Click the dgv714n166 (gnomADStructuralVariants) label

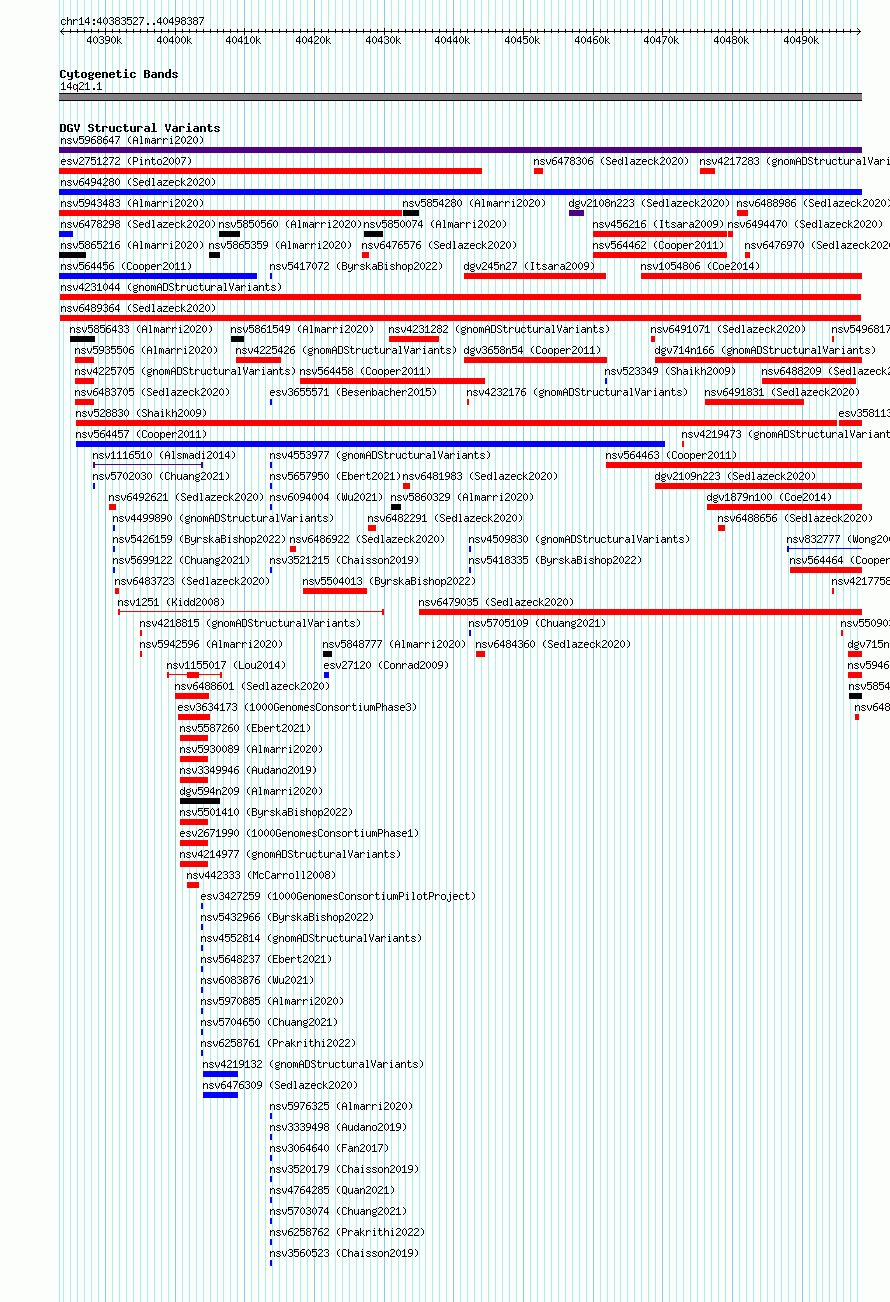(764, 350)
